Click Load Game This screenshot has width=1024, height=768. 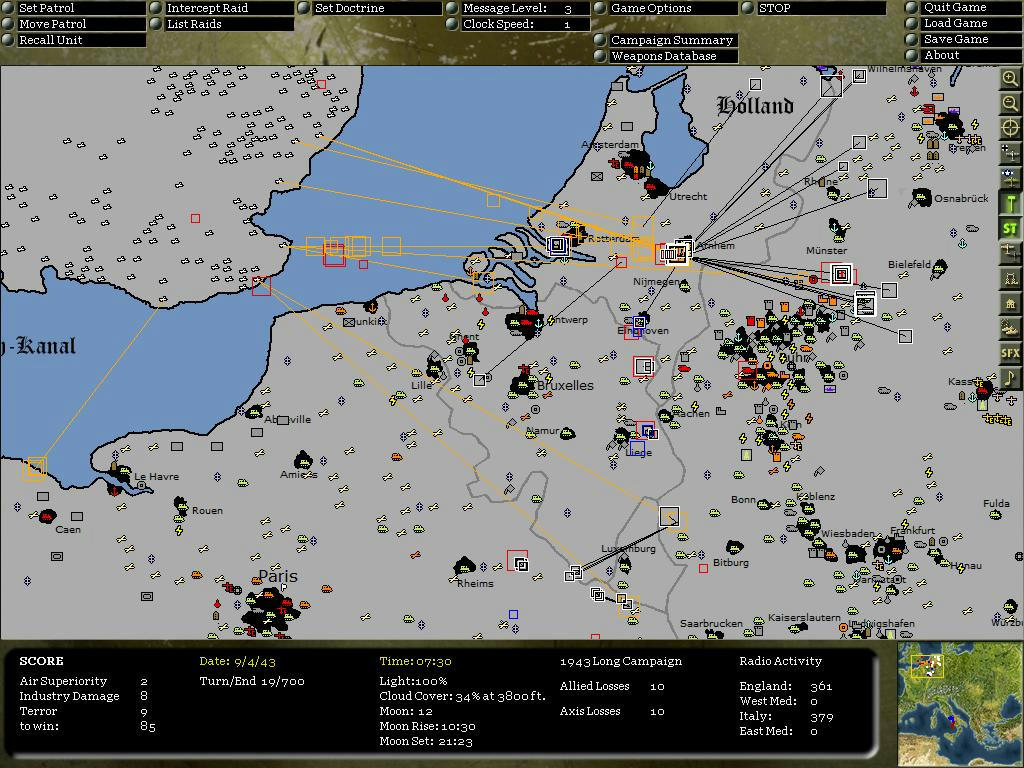[963, 23]
